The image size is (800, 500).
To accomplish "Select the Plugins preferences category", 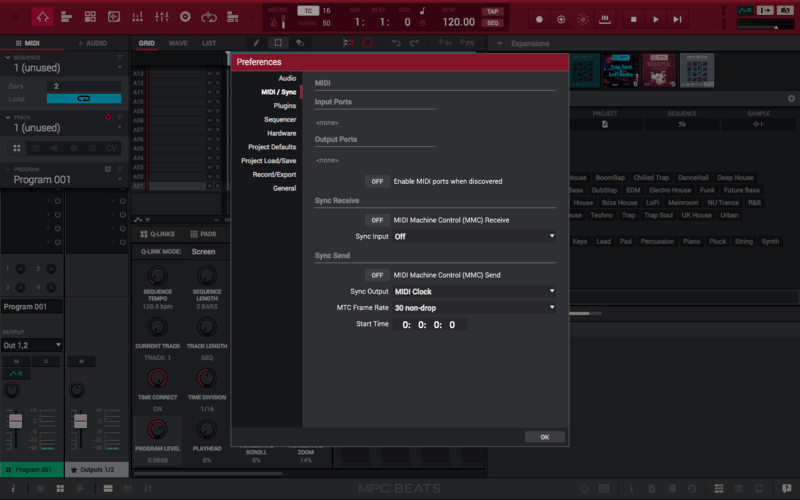I will pyautogui.click(x=285, y=106).
